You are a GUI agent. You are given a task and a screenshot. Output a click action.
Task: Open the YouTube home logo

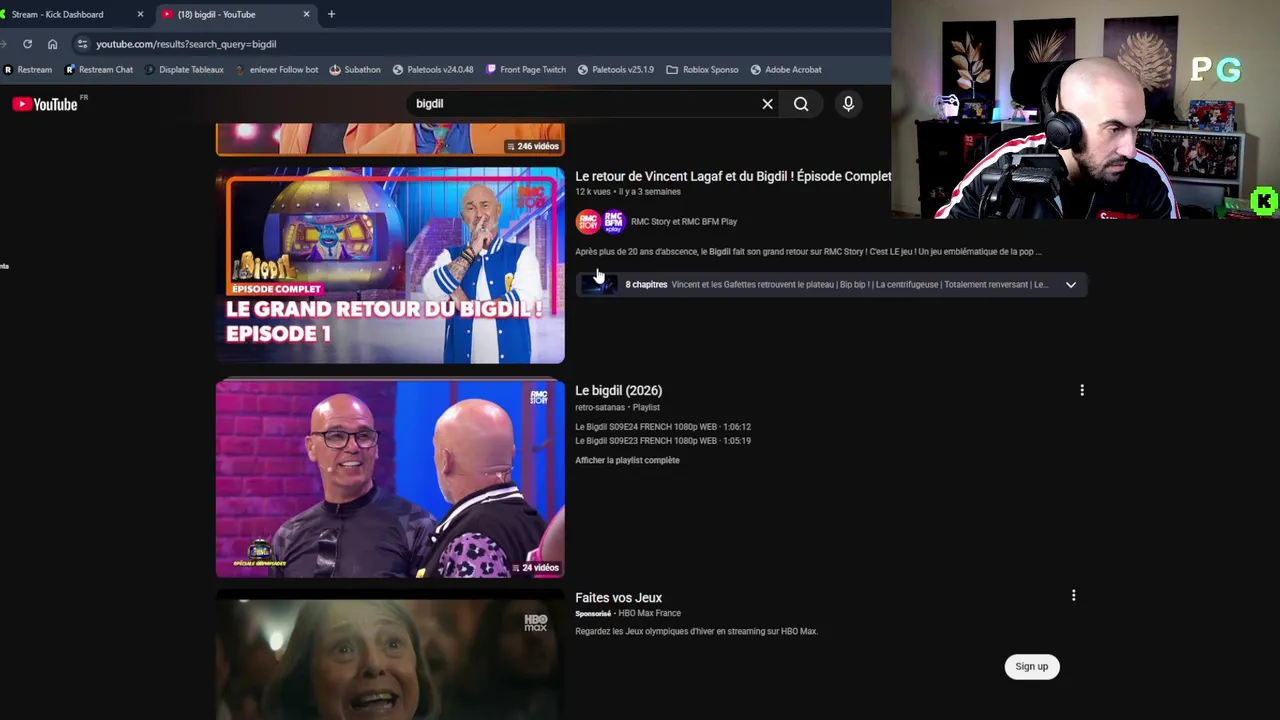click(45, 104)
